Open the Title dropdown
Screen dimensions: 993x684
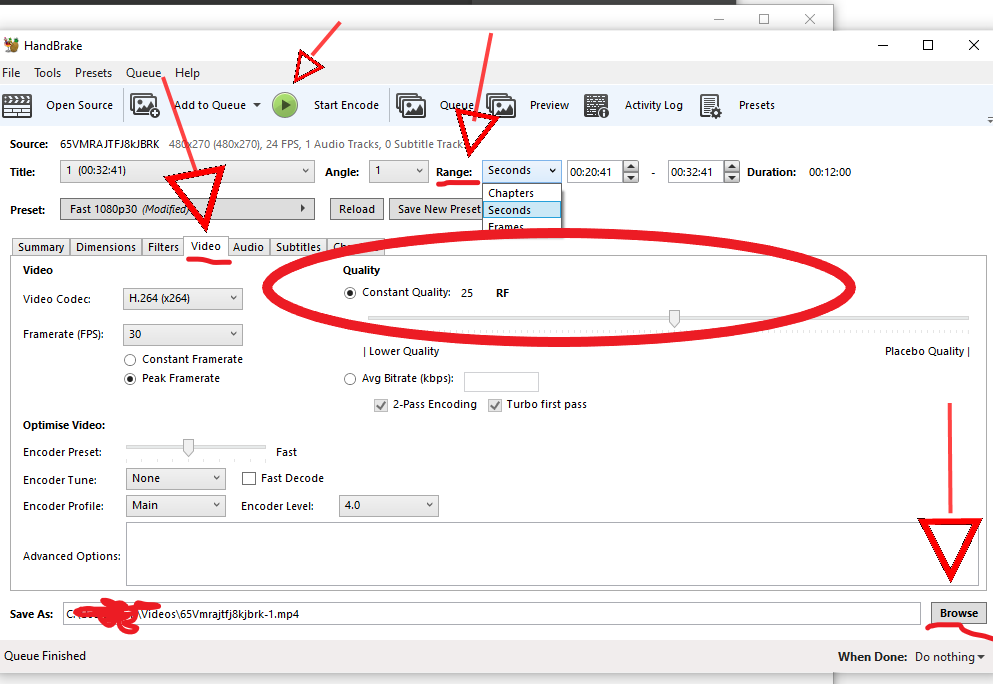[187, 171]
